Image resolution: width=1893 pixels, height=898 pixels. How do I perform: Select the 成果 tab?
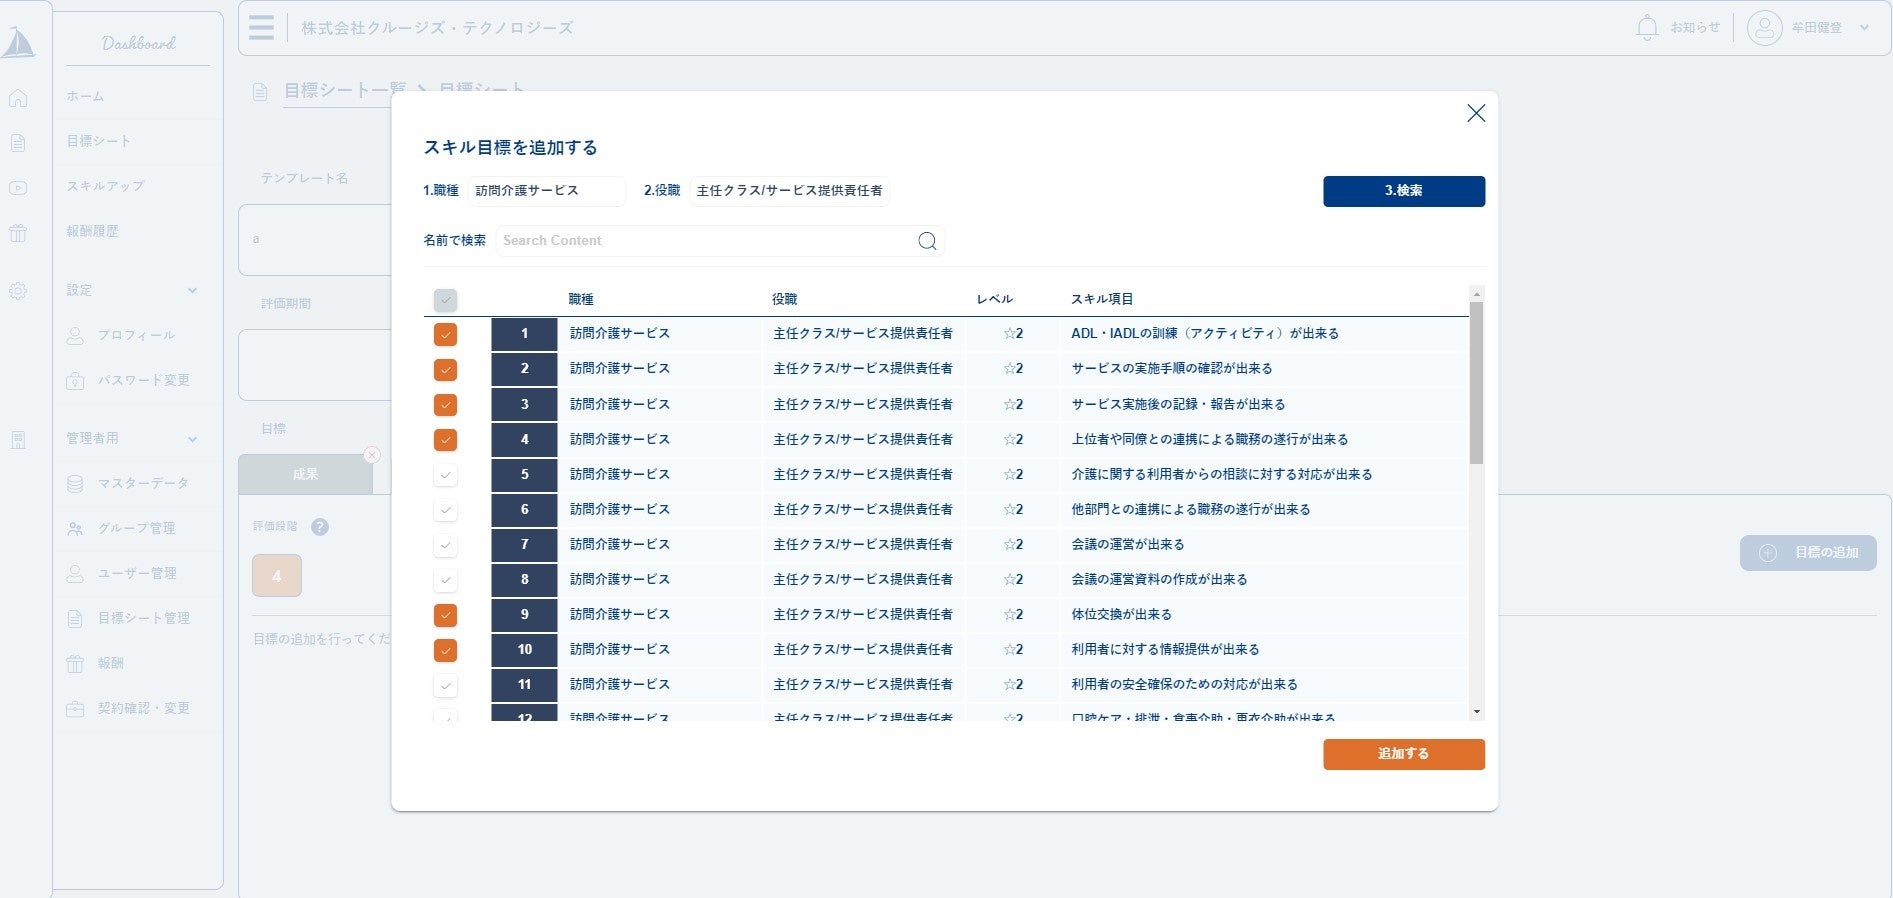click(x=305, y=474)
